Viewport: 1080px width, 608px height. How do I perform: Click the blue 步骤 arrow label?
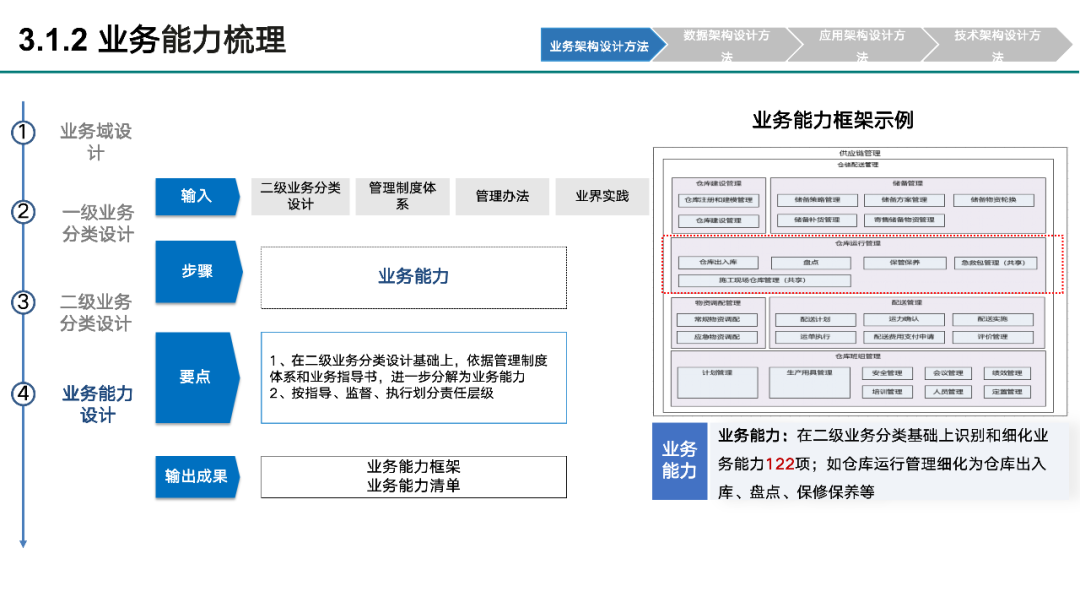coord(198,271)
